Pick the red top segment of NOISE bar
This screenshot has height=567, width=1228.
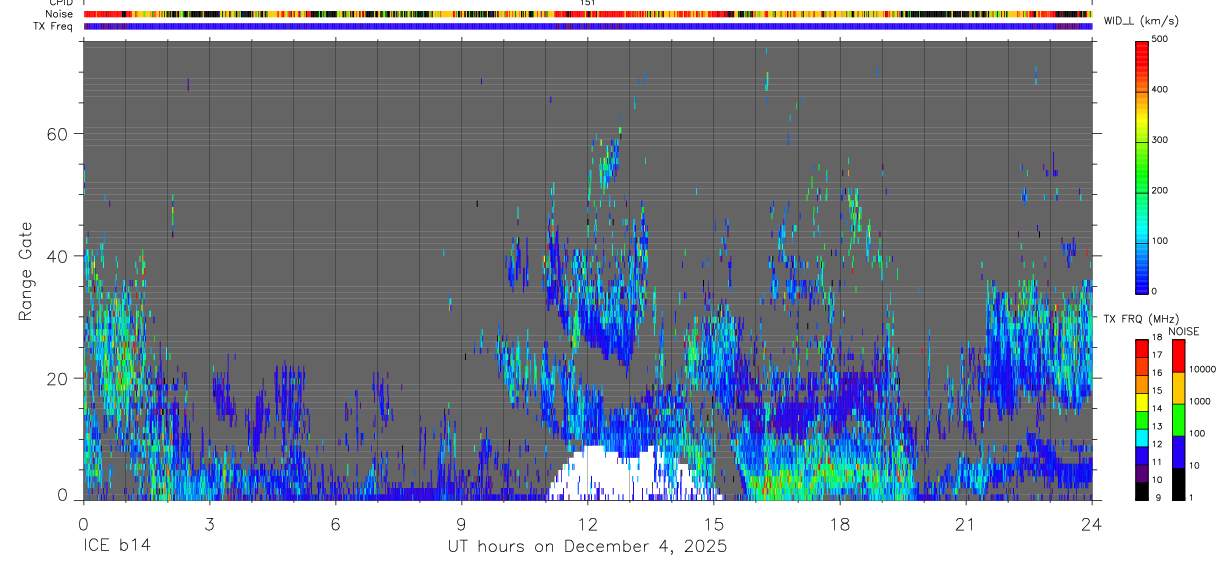pyautogui.click(x=1178, y=356)
